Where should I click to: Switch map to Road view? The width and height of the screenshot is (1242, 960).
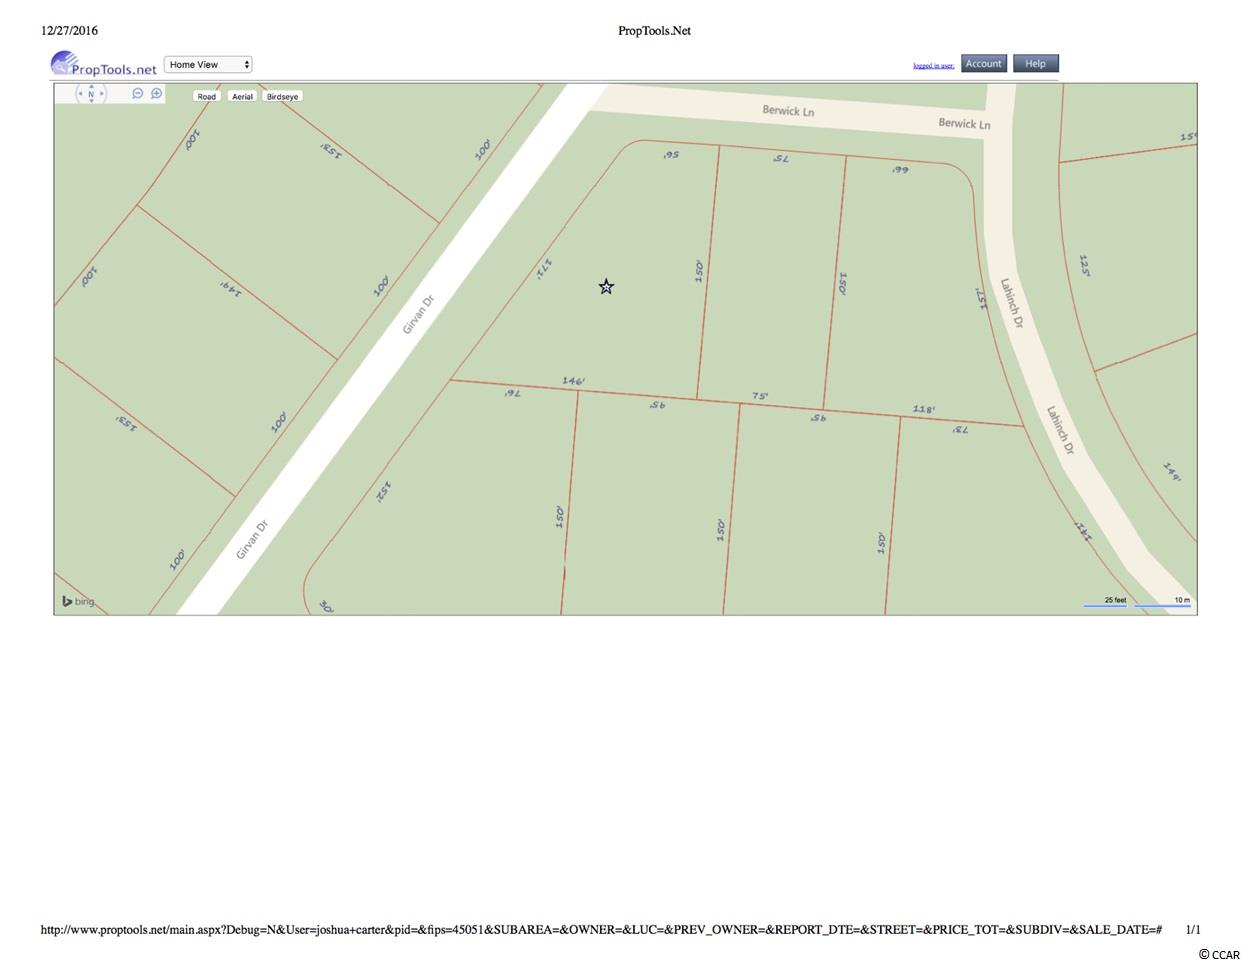206,97
